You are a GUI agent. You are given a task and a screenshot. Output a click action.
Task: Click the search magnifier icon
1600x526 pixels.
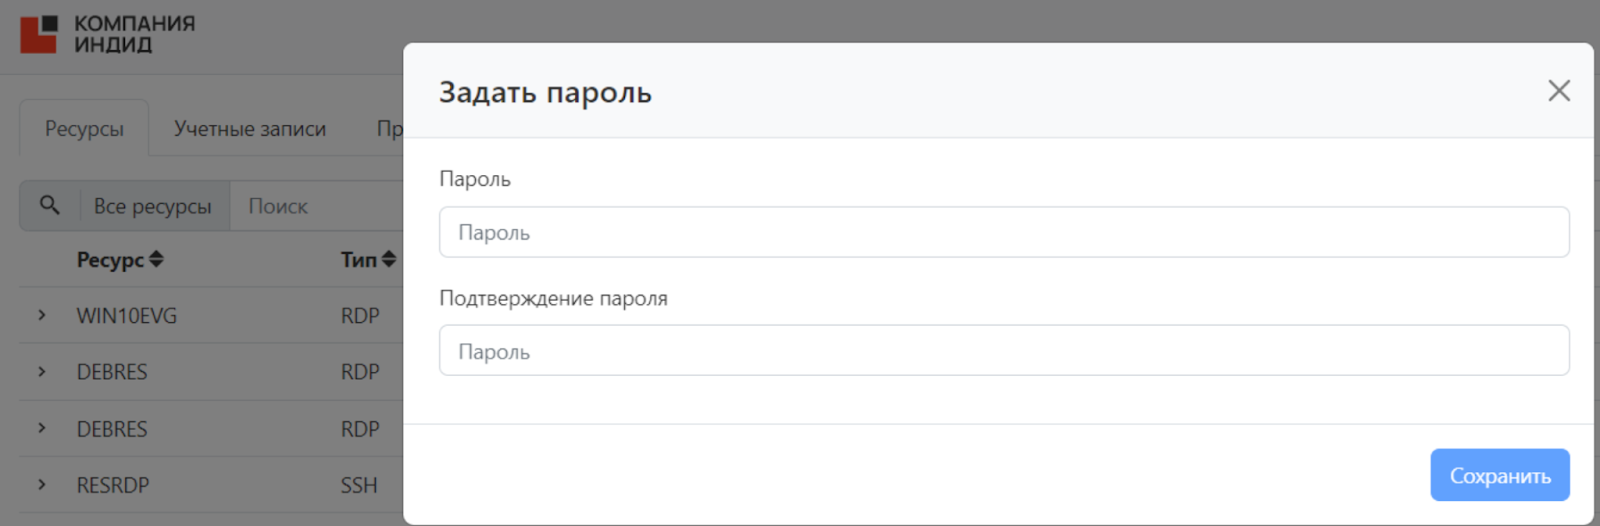pos(49,205)
